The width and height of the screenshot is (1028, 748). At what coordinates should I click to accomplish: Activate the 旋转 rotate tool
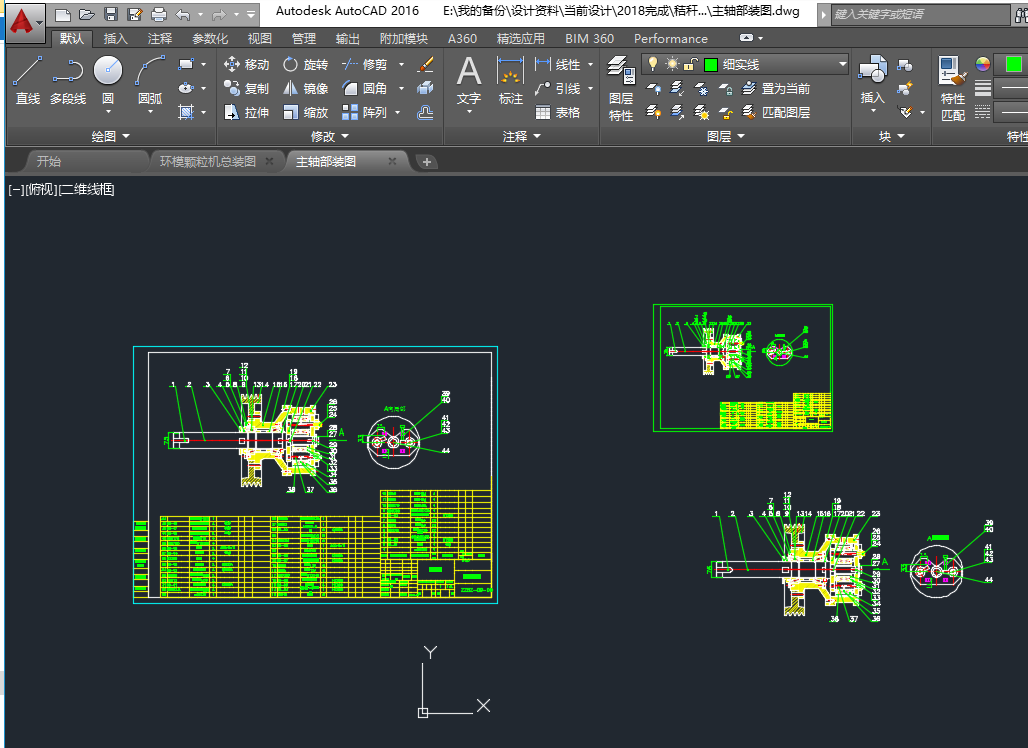(x=306, y=64)
